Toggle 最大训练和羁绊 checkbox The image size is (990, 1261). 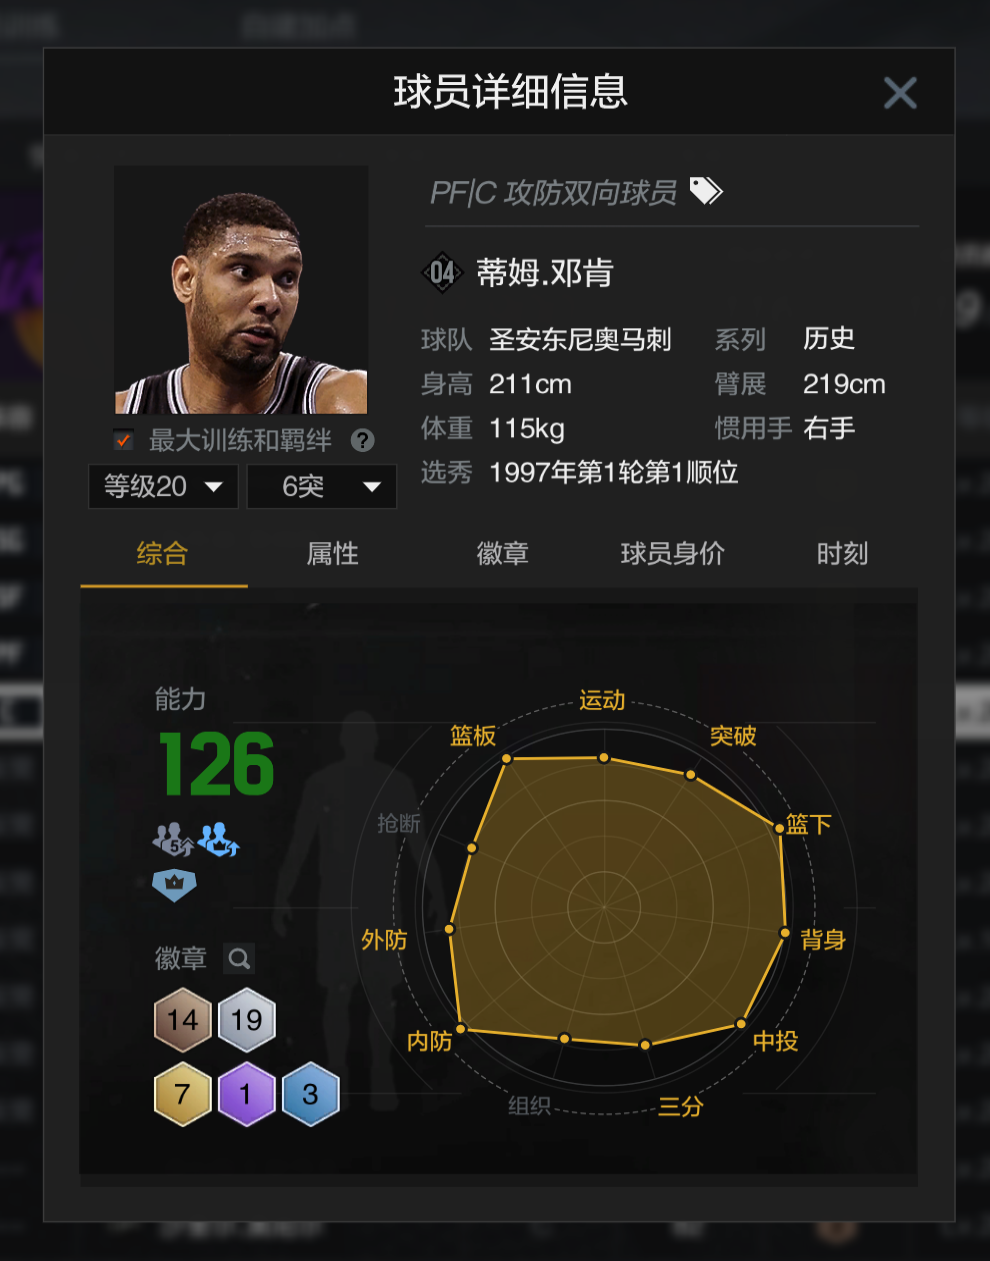click(123, 440)
